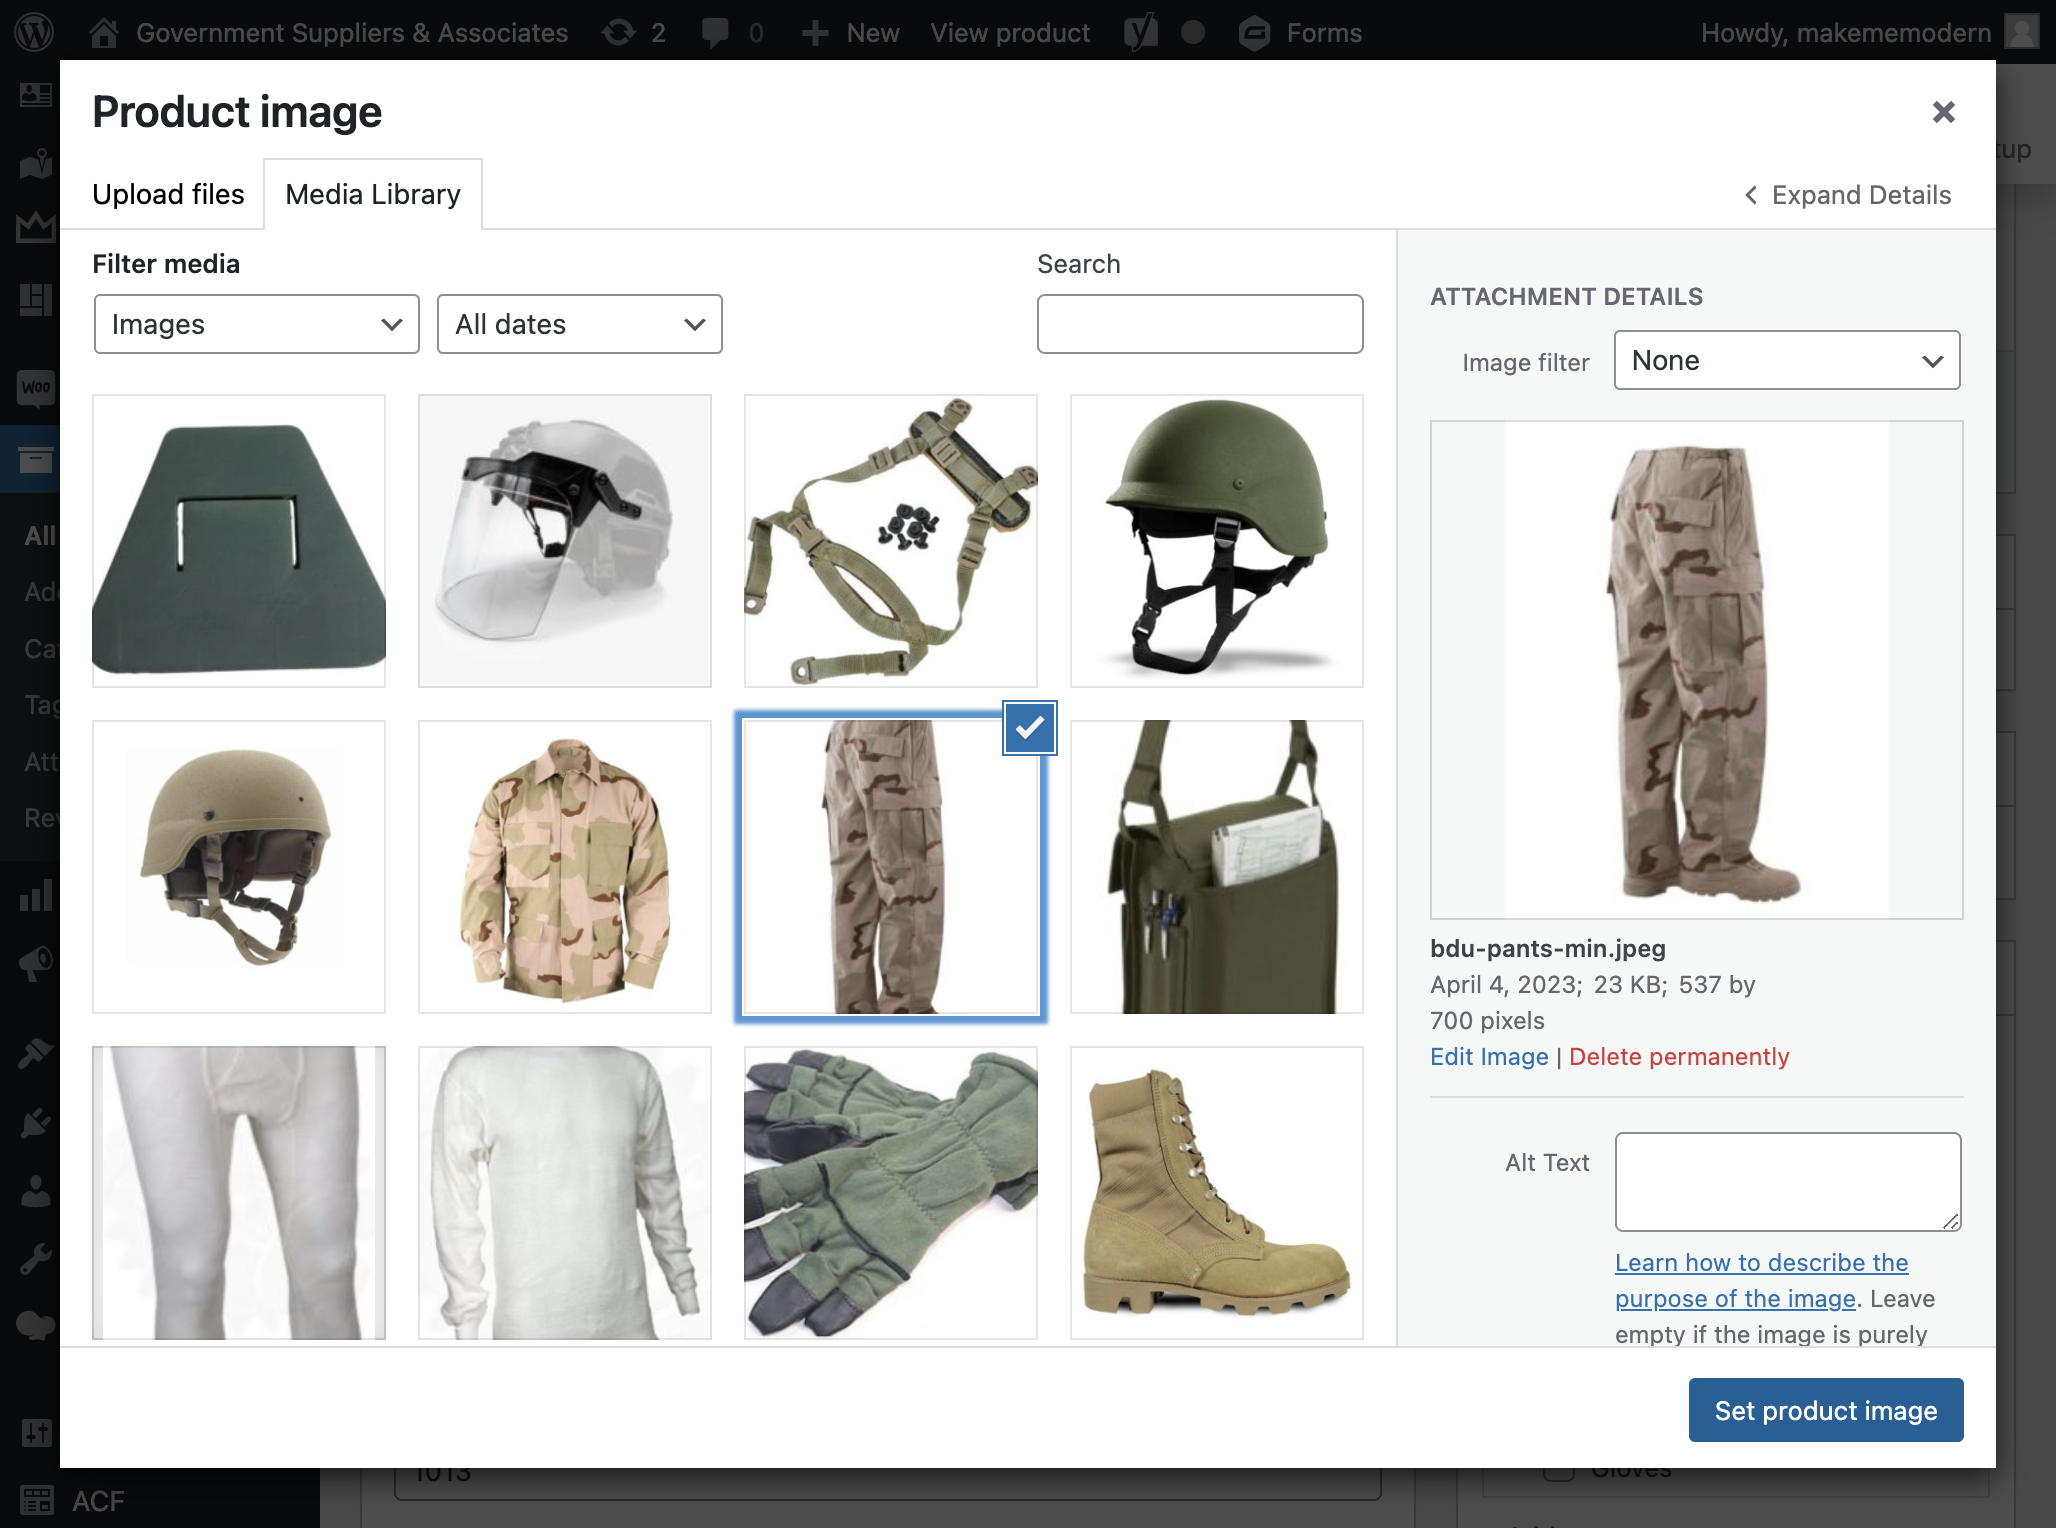Open Learn how to describe the image link
This screenshot has width=2056, height=1528.
coord(1761,1280)
